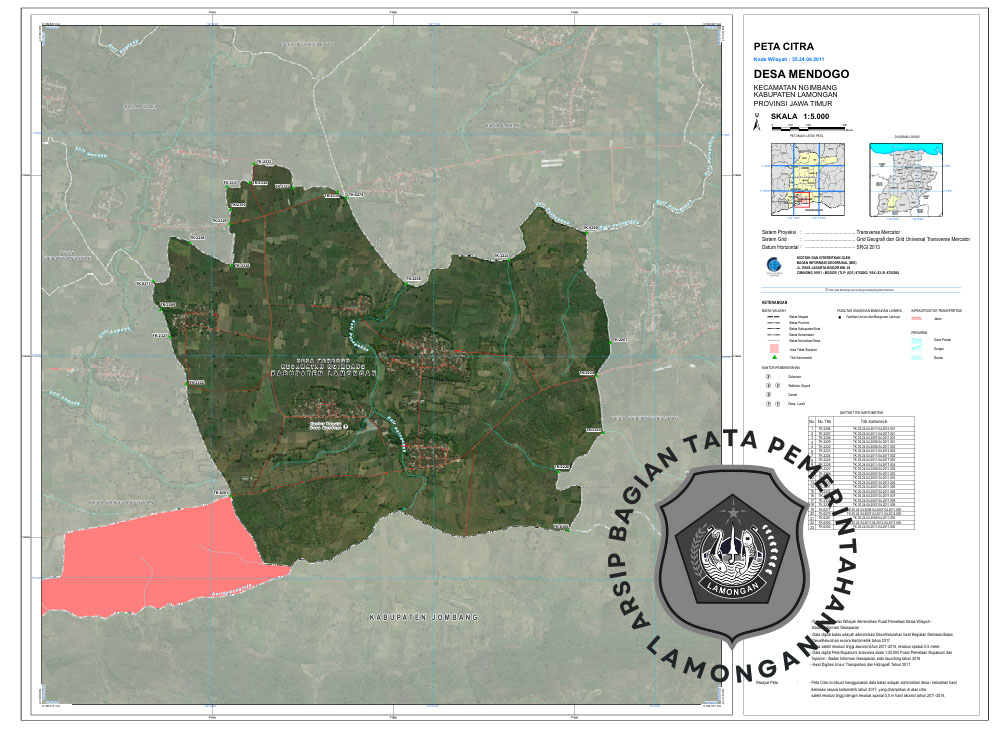Click the KETERANGAN legend heading

[772, 303]
